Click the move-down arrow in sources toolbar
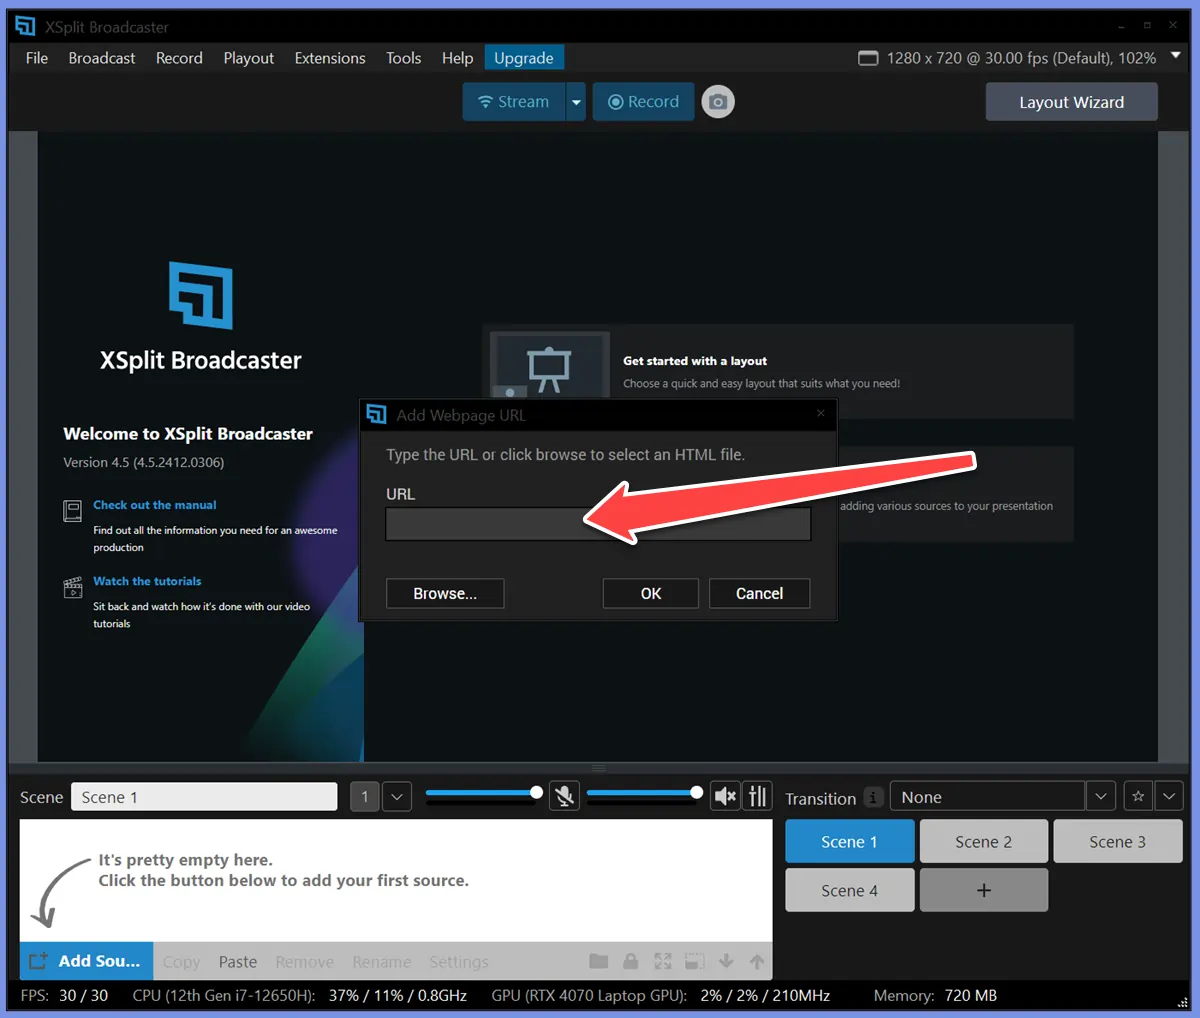The height and width of the screenshot is (1018, 1200). pyautogui.click(x=726, y=961)
